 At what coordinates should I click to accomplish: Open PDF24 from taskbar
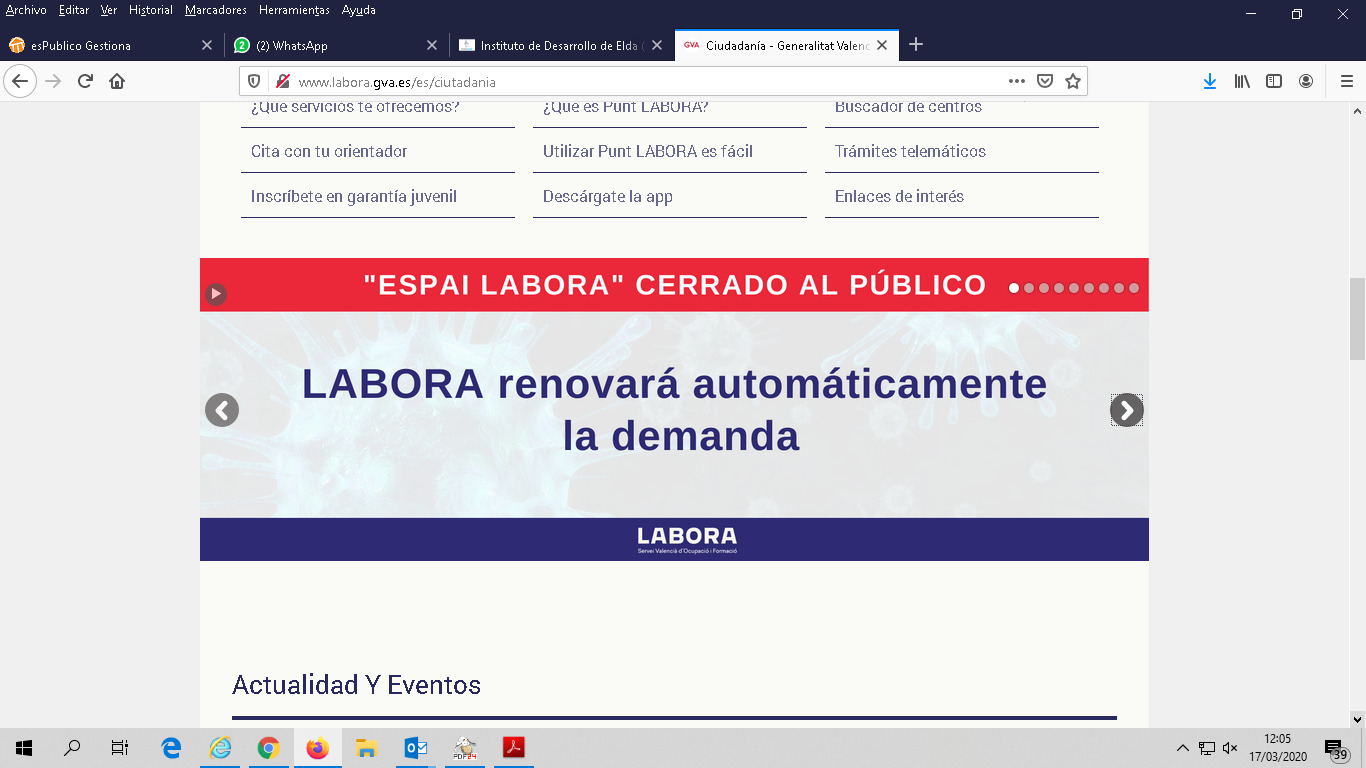click(x=464, y=748)
